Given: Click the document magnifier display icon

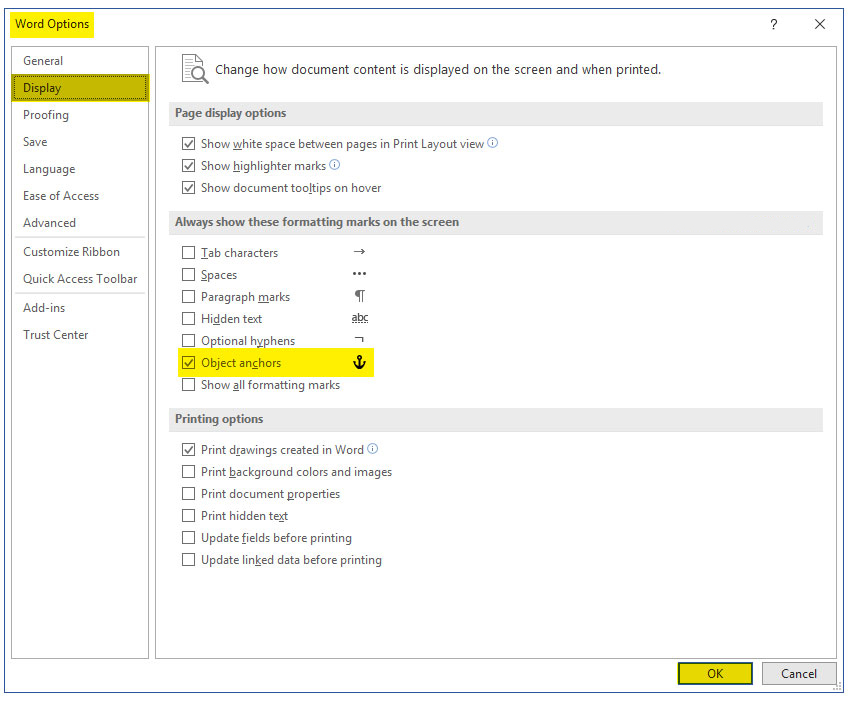Looking at the screenshot, I should (194, 69).
